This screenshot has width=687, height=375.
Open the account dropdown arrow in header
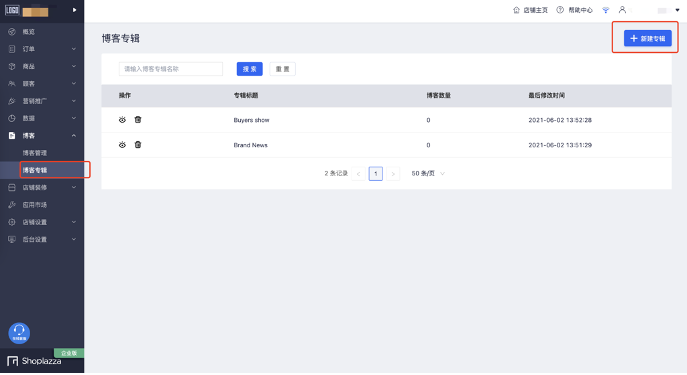pos(677,10)
